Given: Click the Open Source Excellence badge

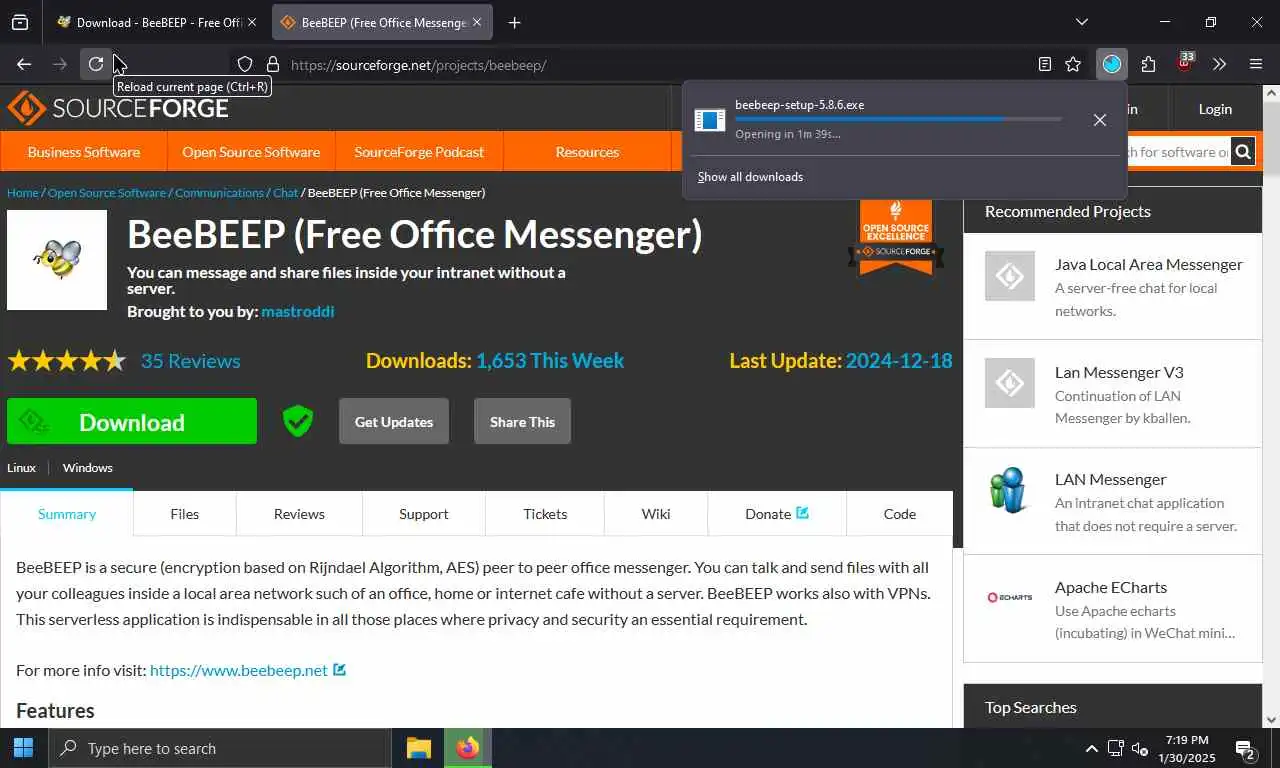Looking at the screenshot, I should click(x=896, y=237).
